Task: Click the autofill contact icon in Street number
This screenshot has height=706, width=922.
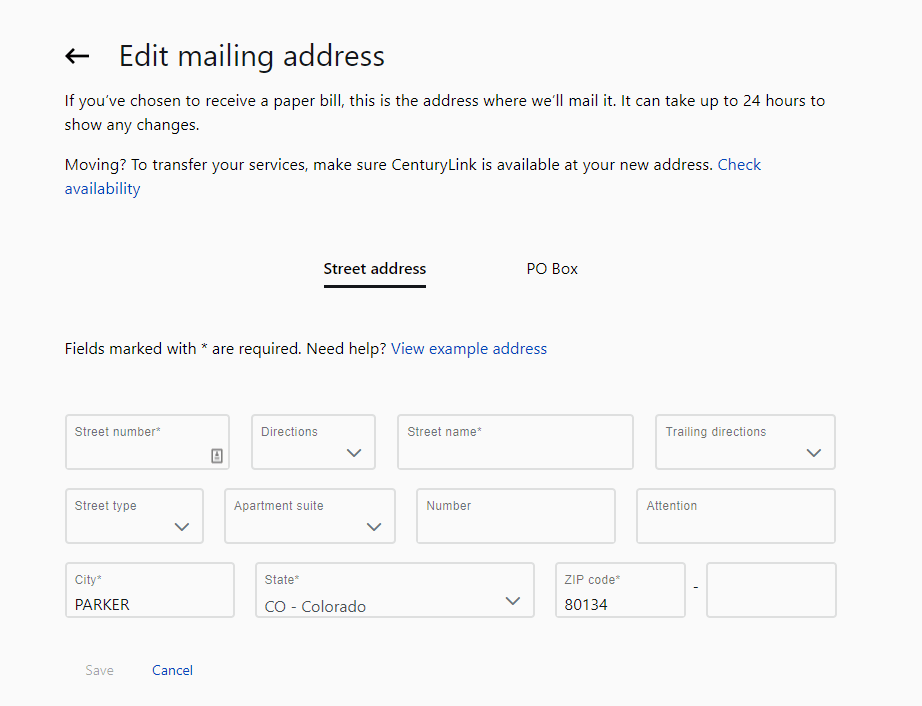Action: 217,456
